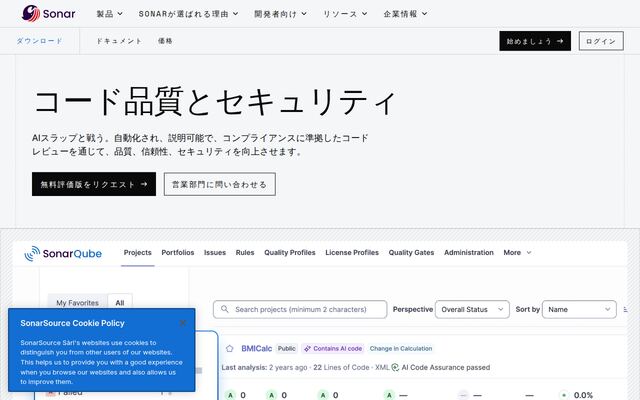Switch to the My Favorites toggle

(78, 302)
